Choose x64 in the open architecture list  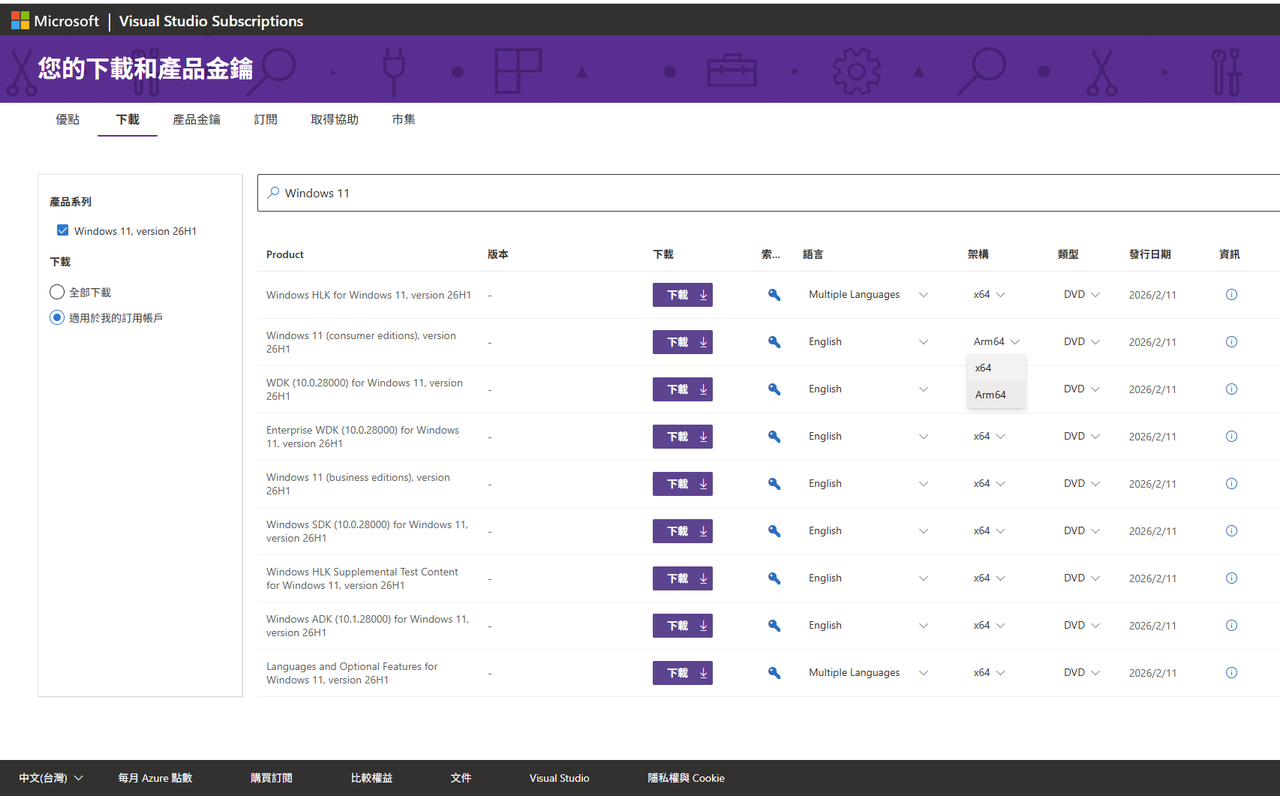click(x=996, y=368)
